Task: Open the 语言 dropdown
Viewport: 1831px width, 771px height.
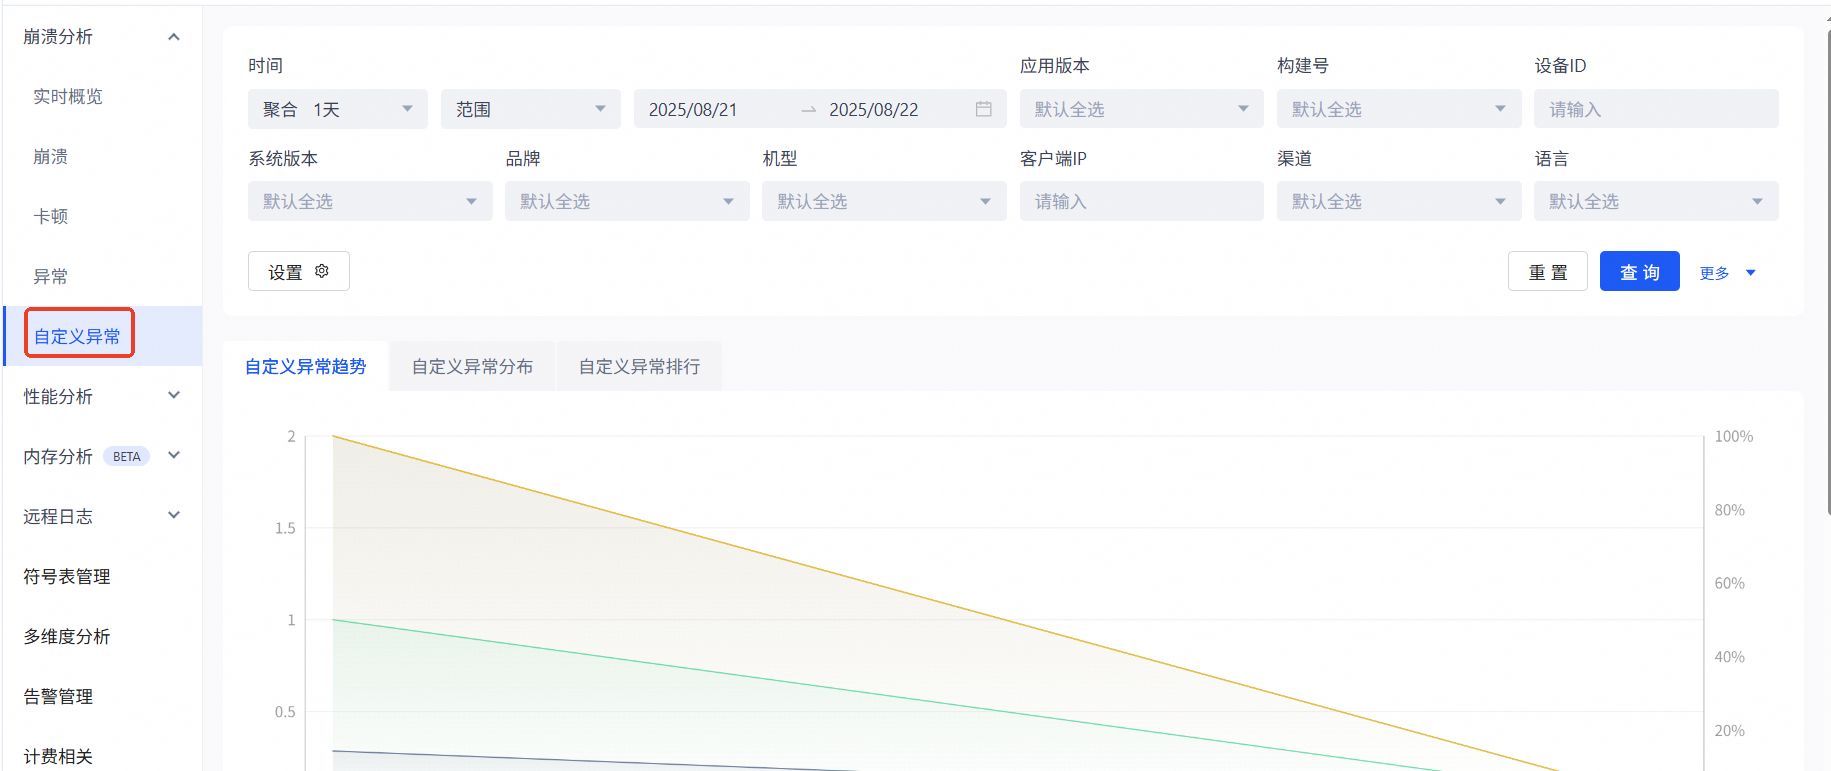Action: tap(1656, 201)
